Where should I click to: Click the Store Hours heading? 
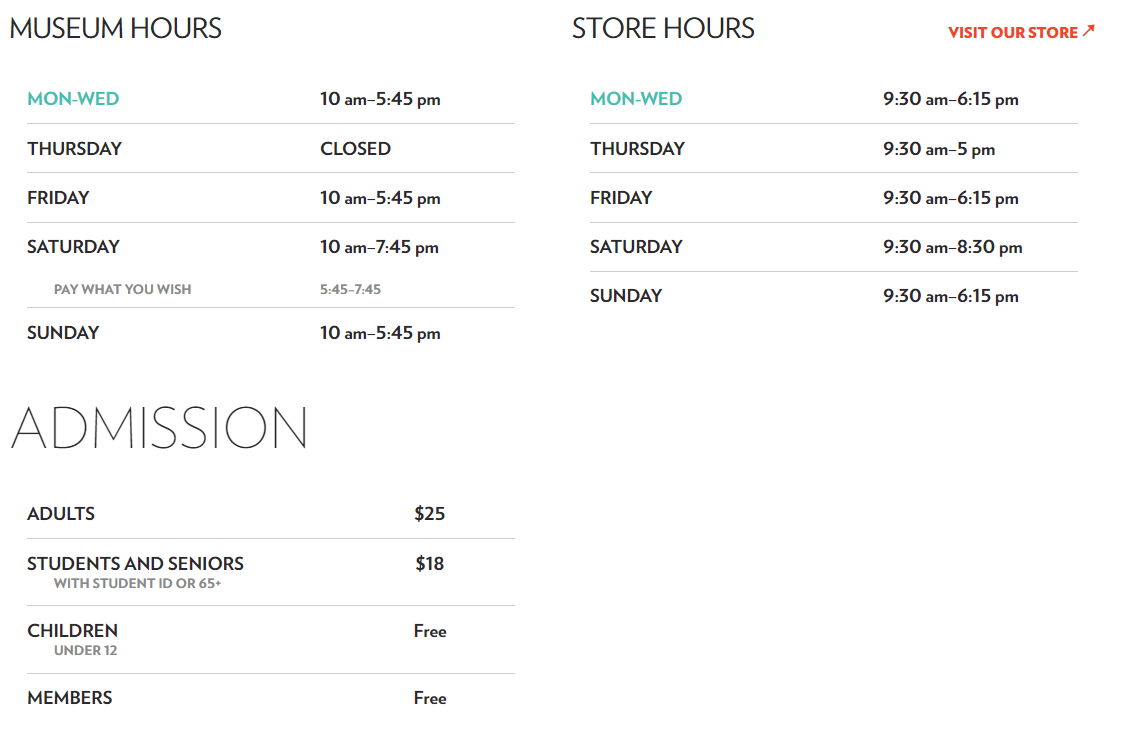point(663,29)
